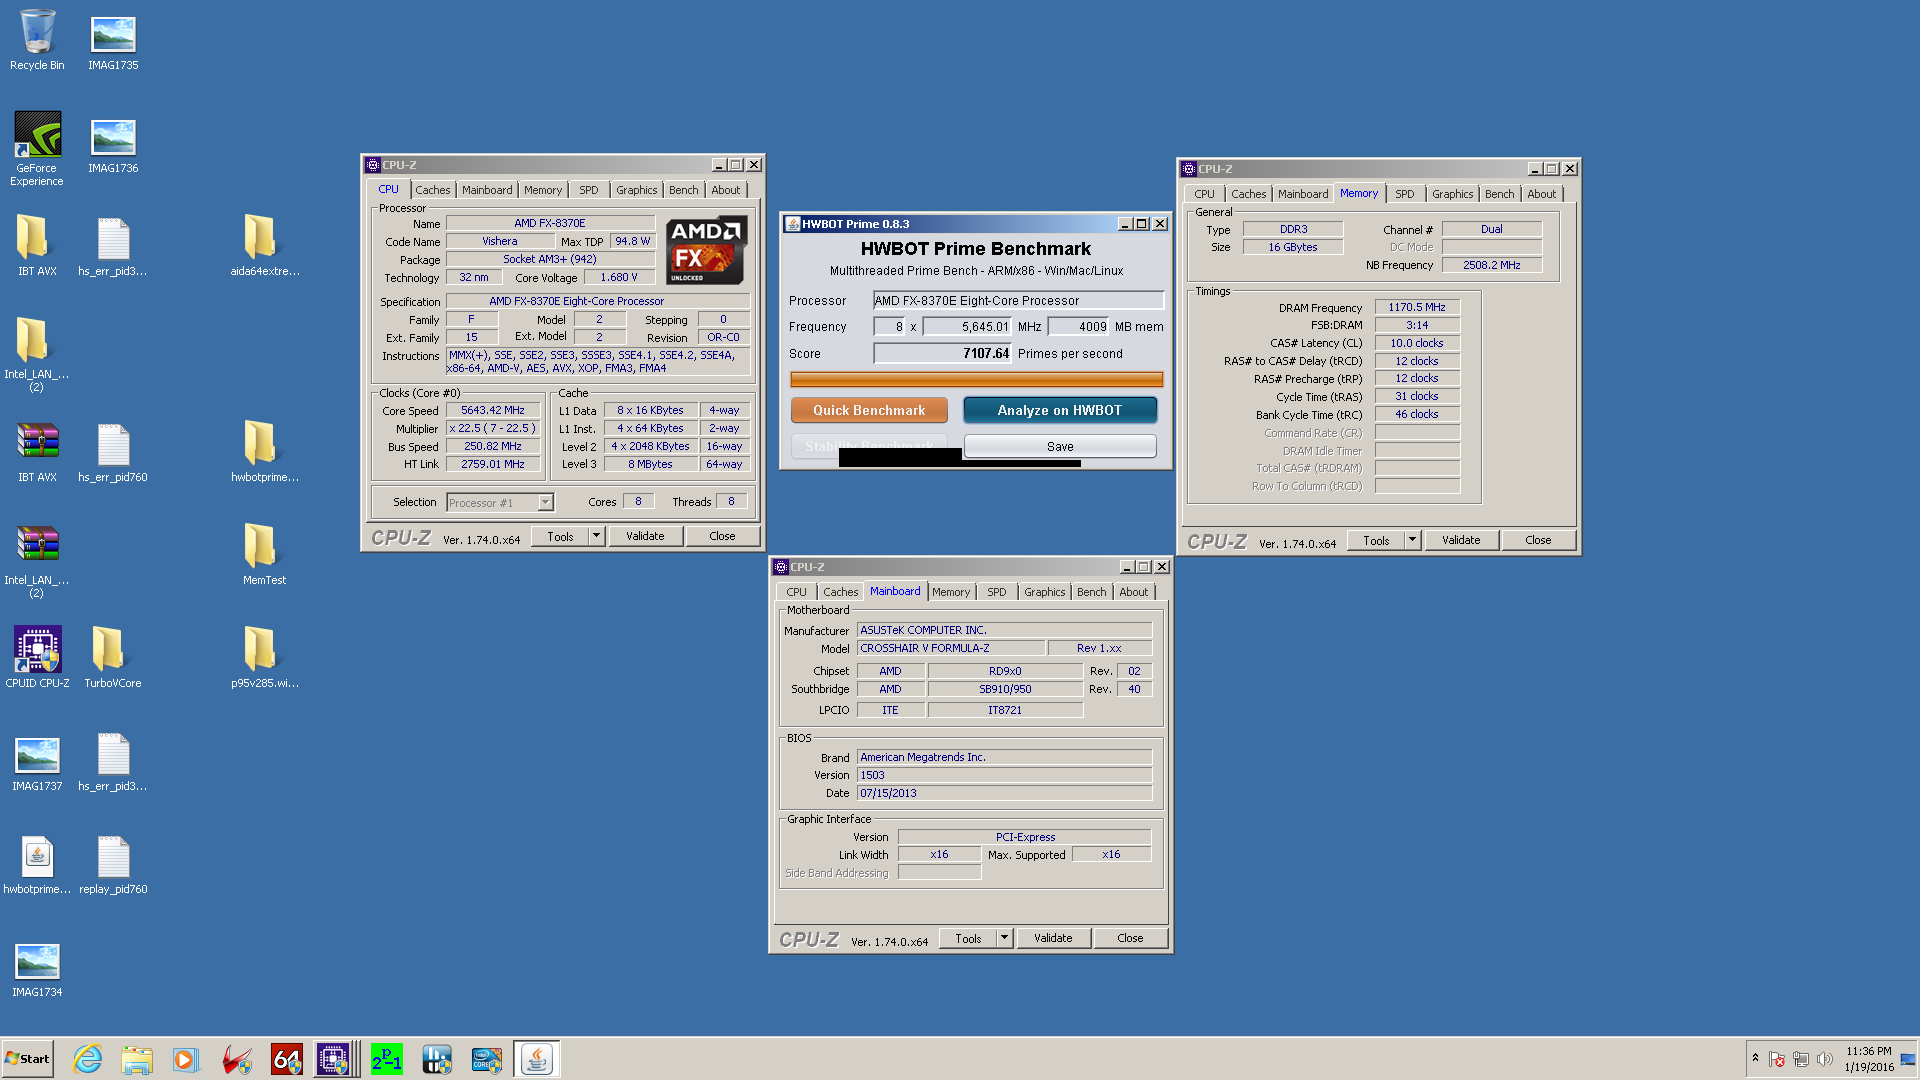Open About tab in Memory CPU-Z window
Image resolution: width=1920 pixels, height=1080 pixels.
click(x=1541, y=194)
